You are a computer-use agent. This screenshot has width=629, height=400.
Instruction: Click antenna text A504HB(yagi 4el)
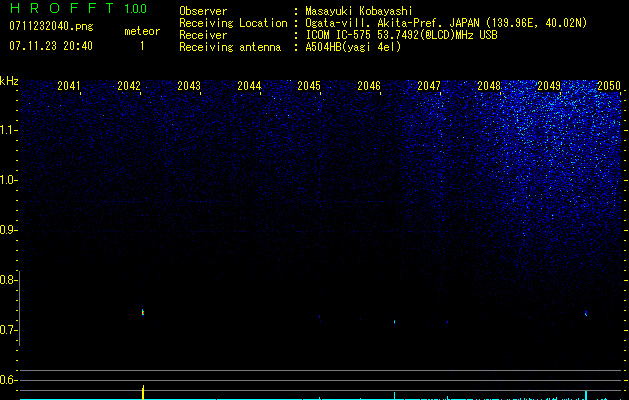(x=353, y=47)
